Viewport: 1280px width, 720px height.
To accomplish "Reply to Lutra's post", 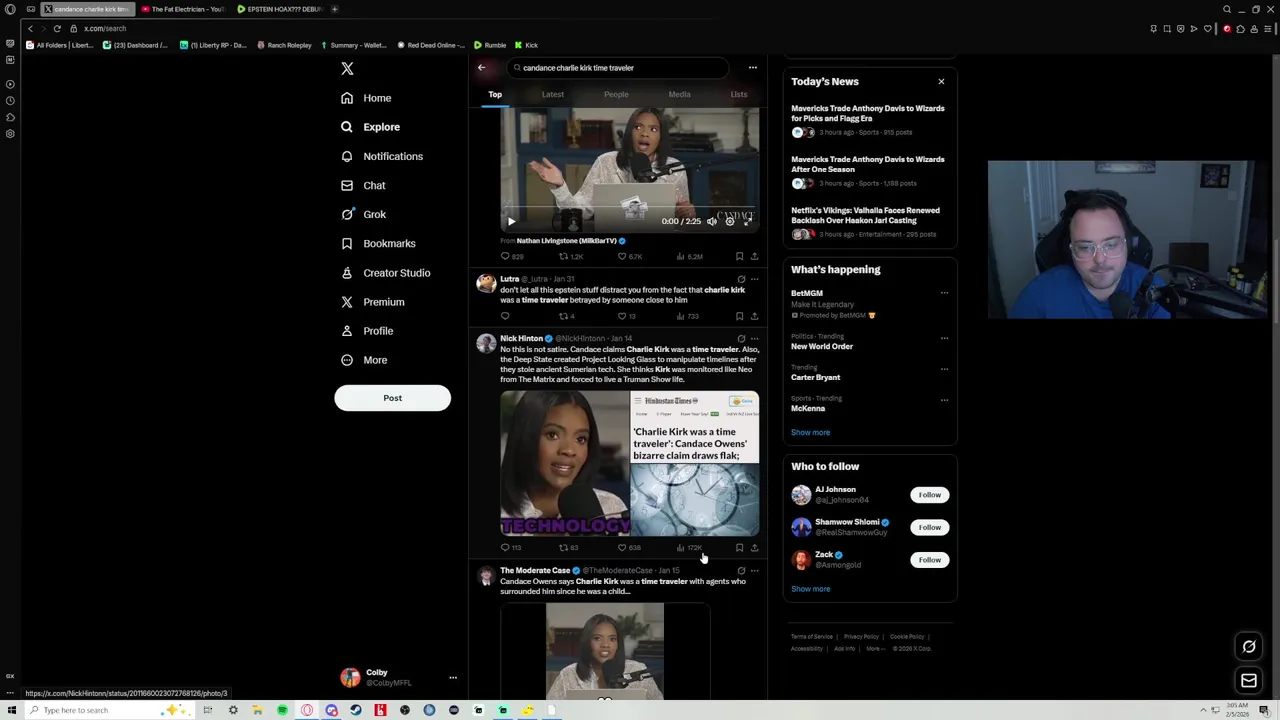I will (x=505, y=316).
